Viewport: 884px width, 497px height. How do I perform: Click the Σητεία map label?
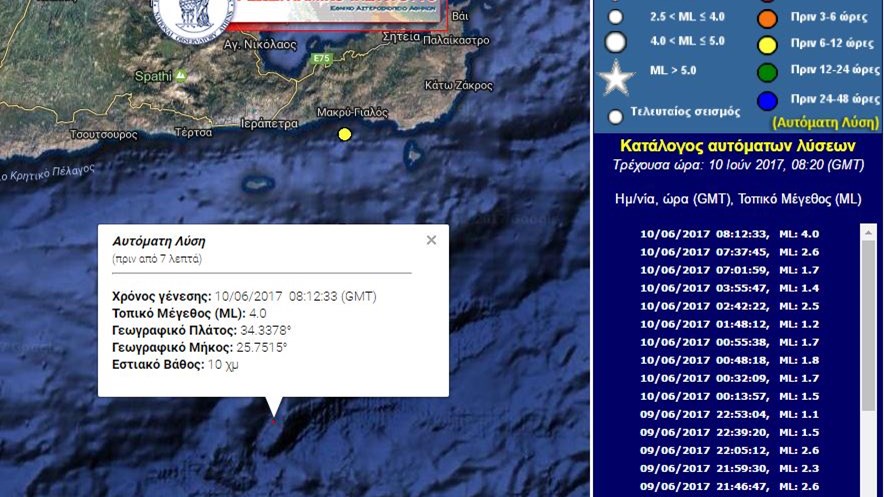(x=401, y=37)
